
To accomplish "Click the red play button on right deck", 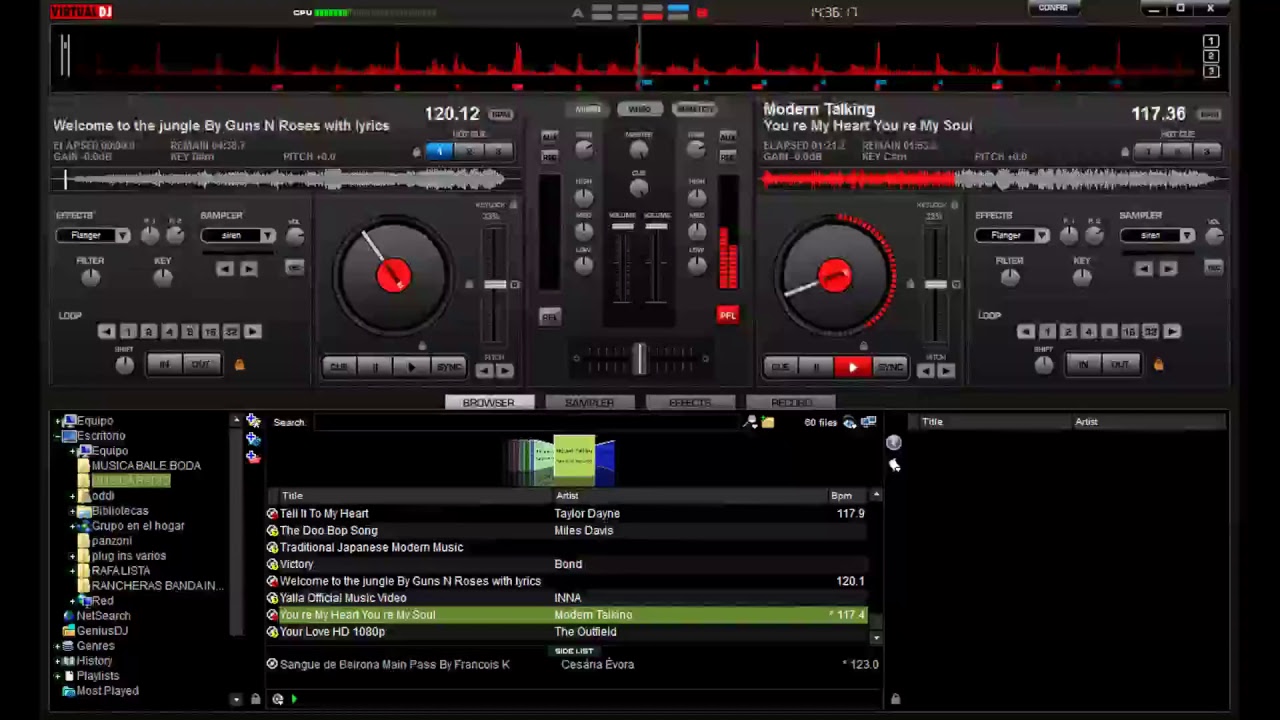I will pos(852,367).
